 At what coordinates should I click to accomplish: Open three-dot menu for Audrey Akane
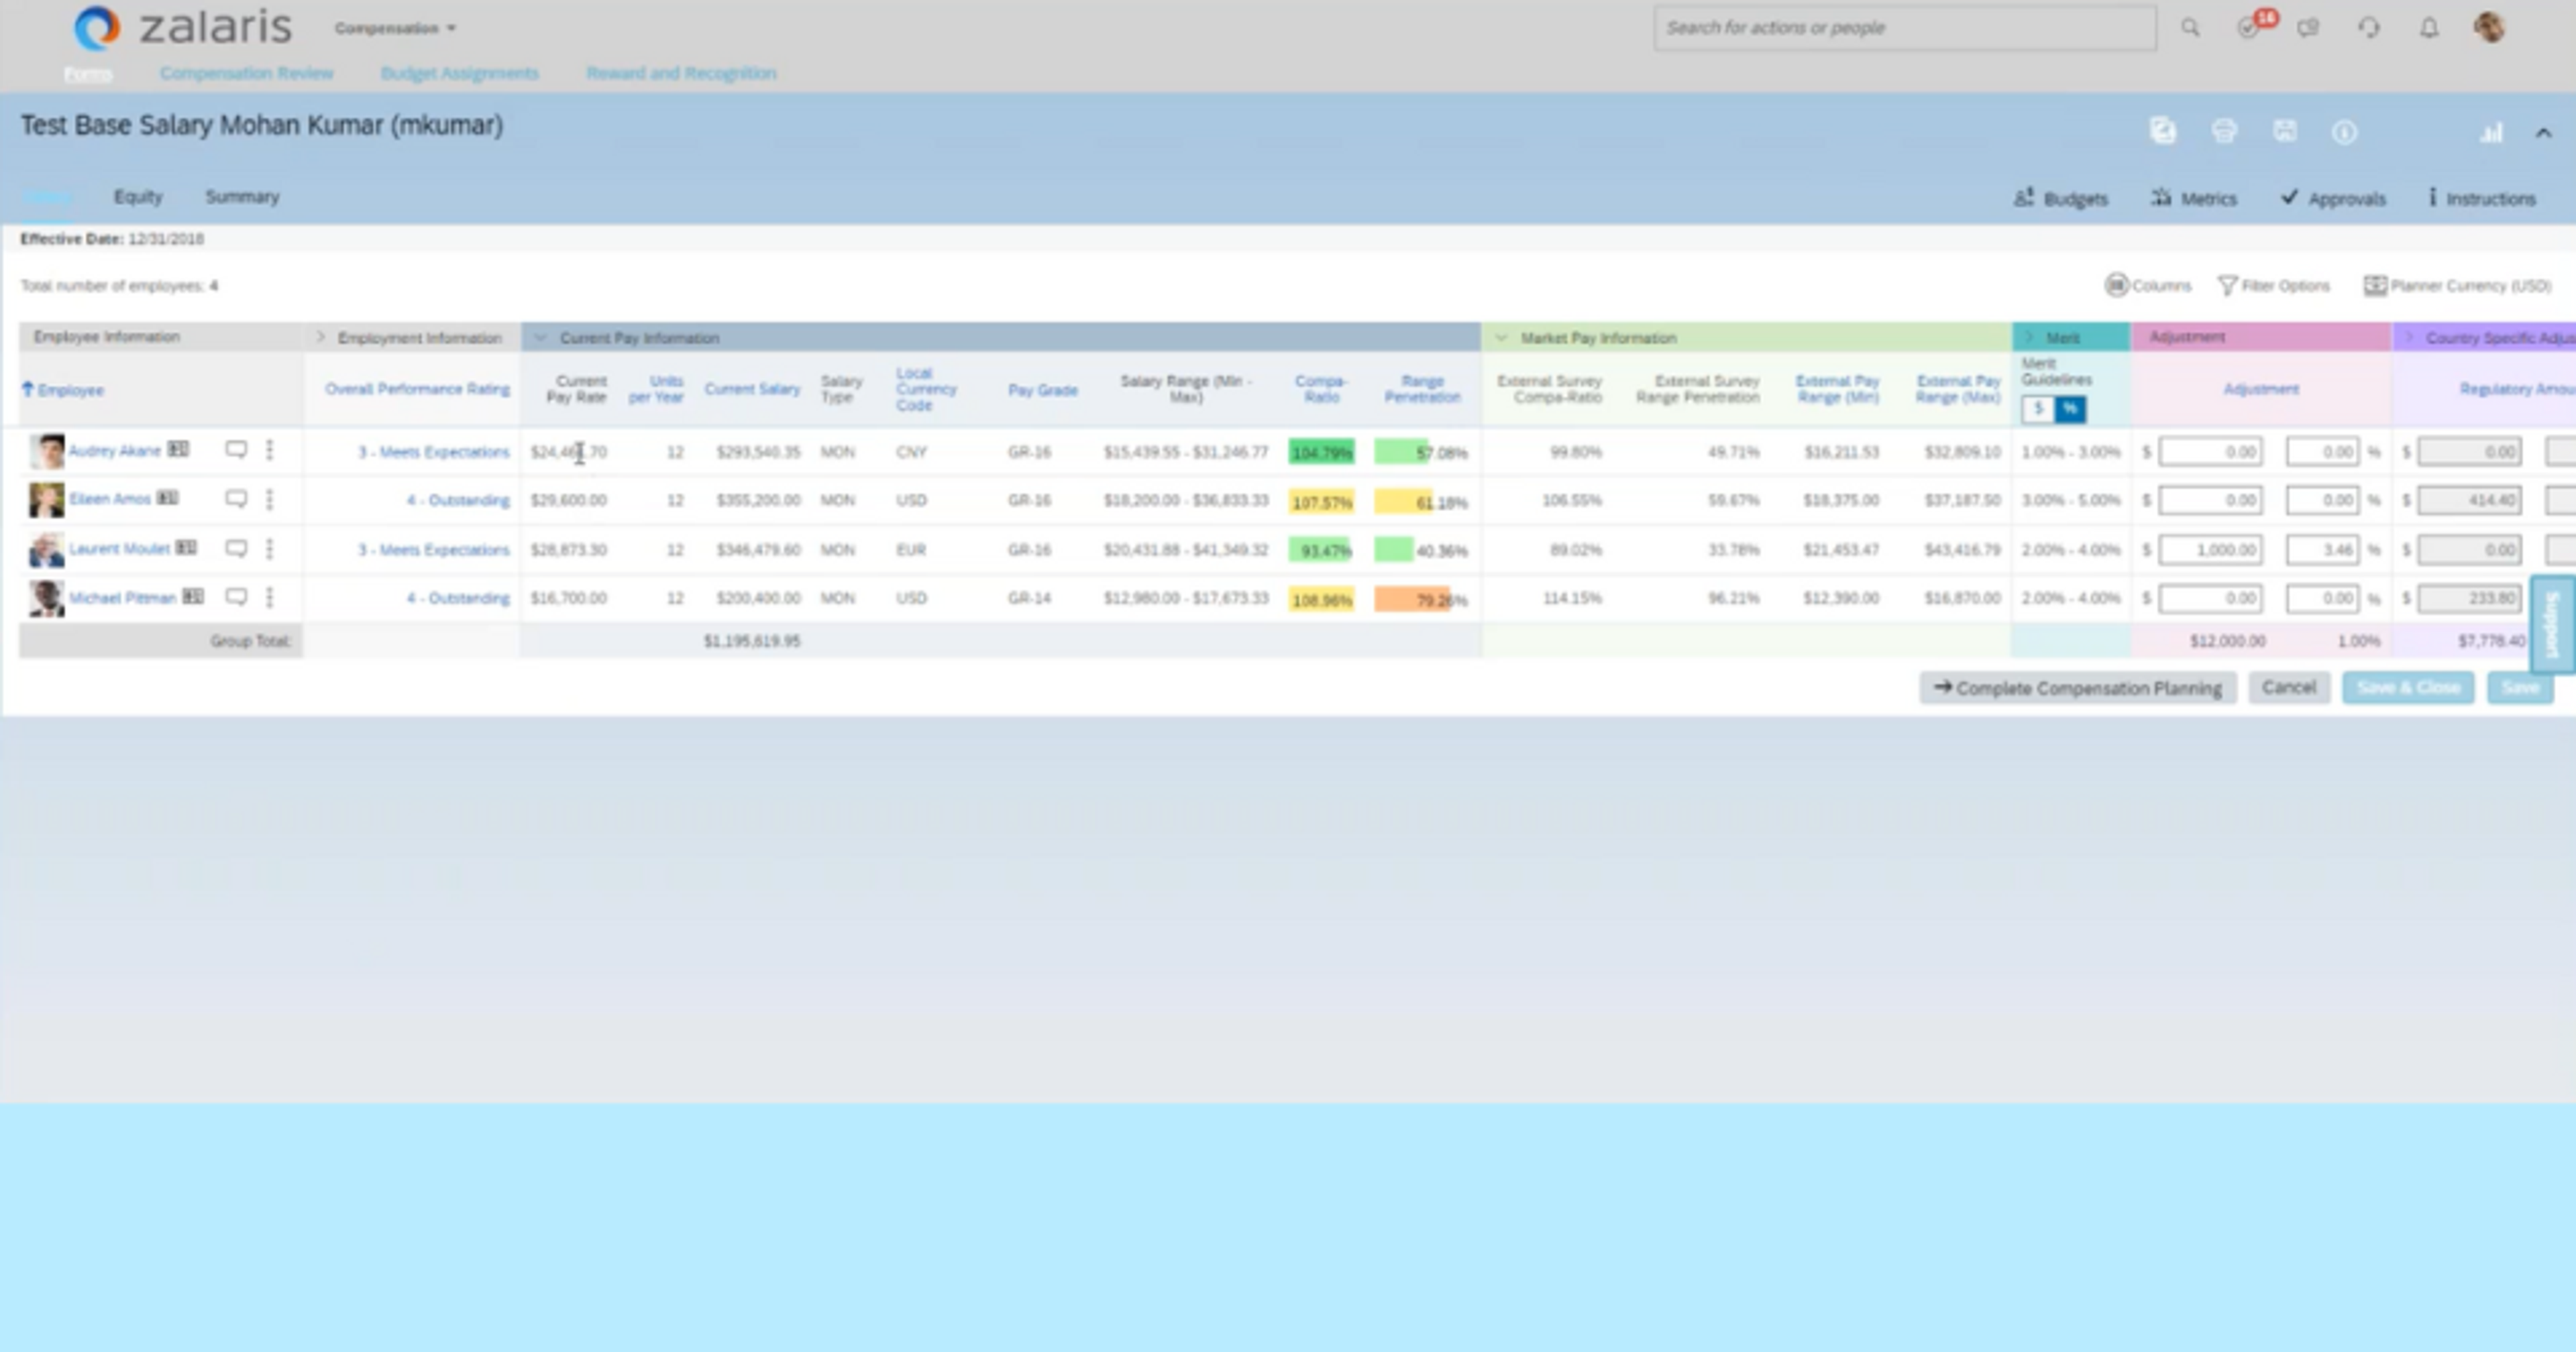pyautogui.click(x=269, y=450)
